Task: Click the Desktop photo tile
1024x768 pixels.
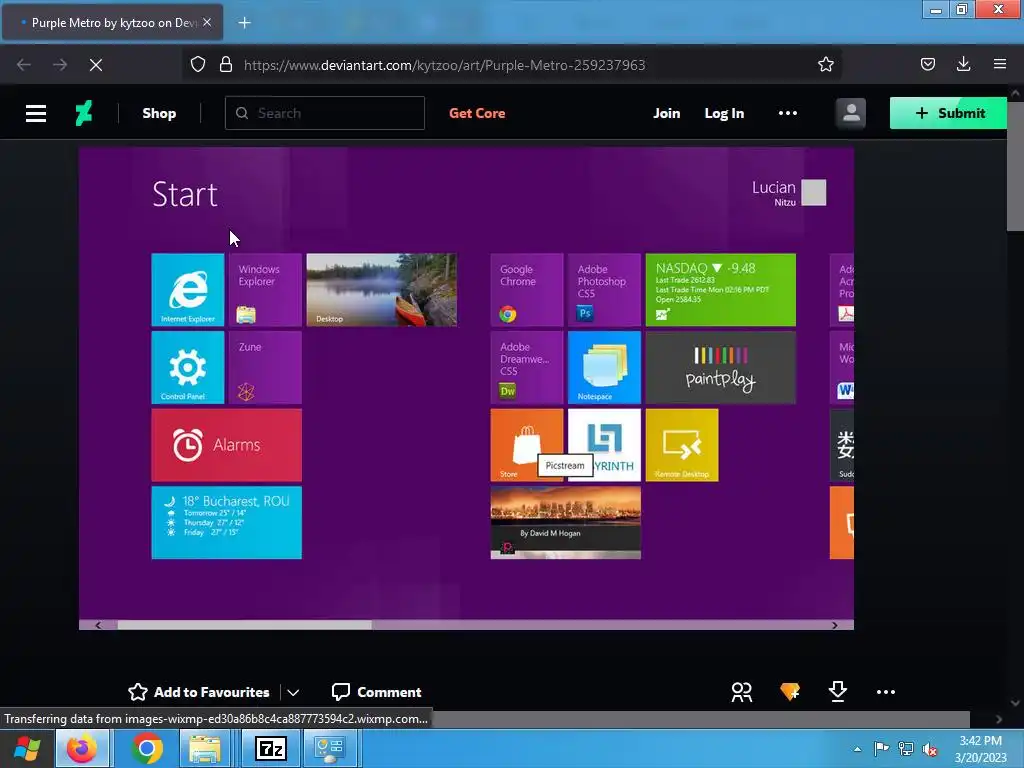Action: [381, 289]
